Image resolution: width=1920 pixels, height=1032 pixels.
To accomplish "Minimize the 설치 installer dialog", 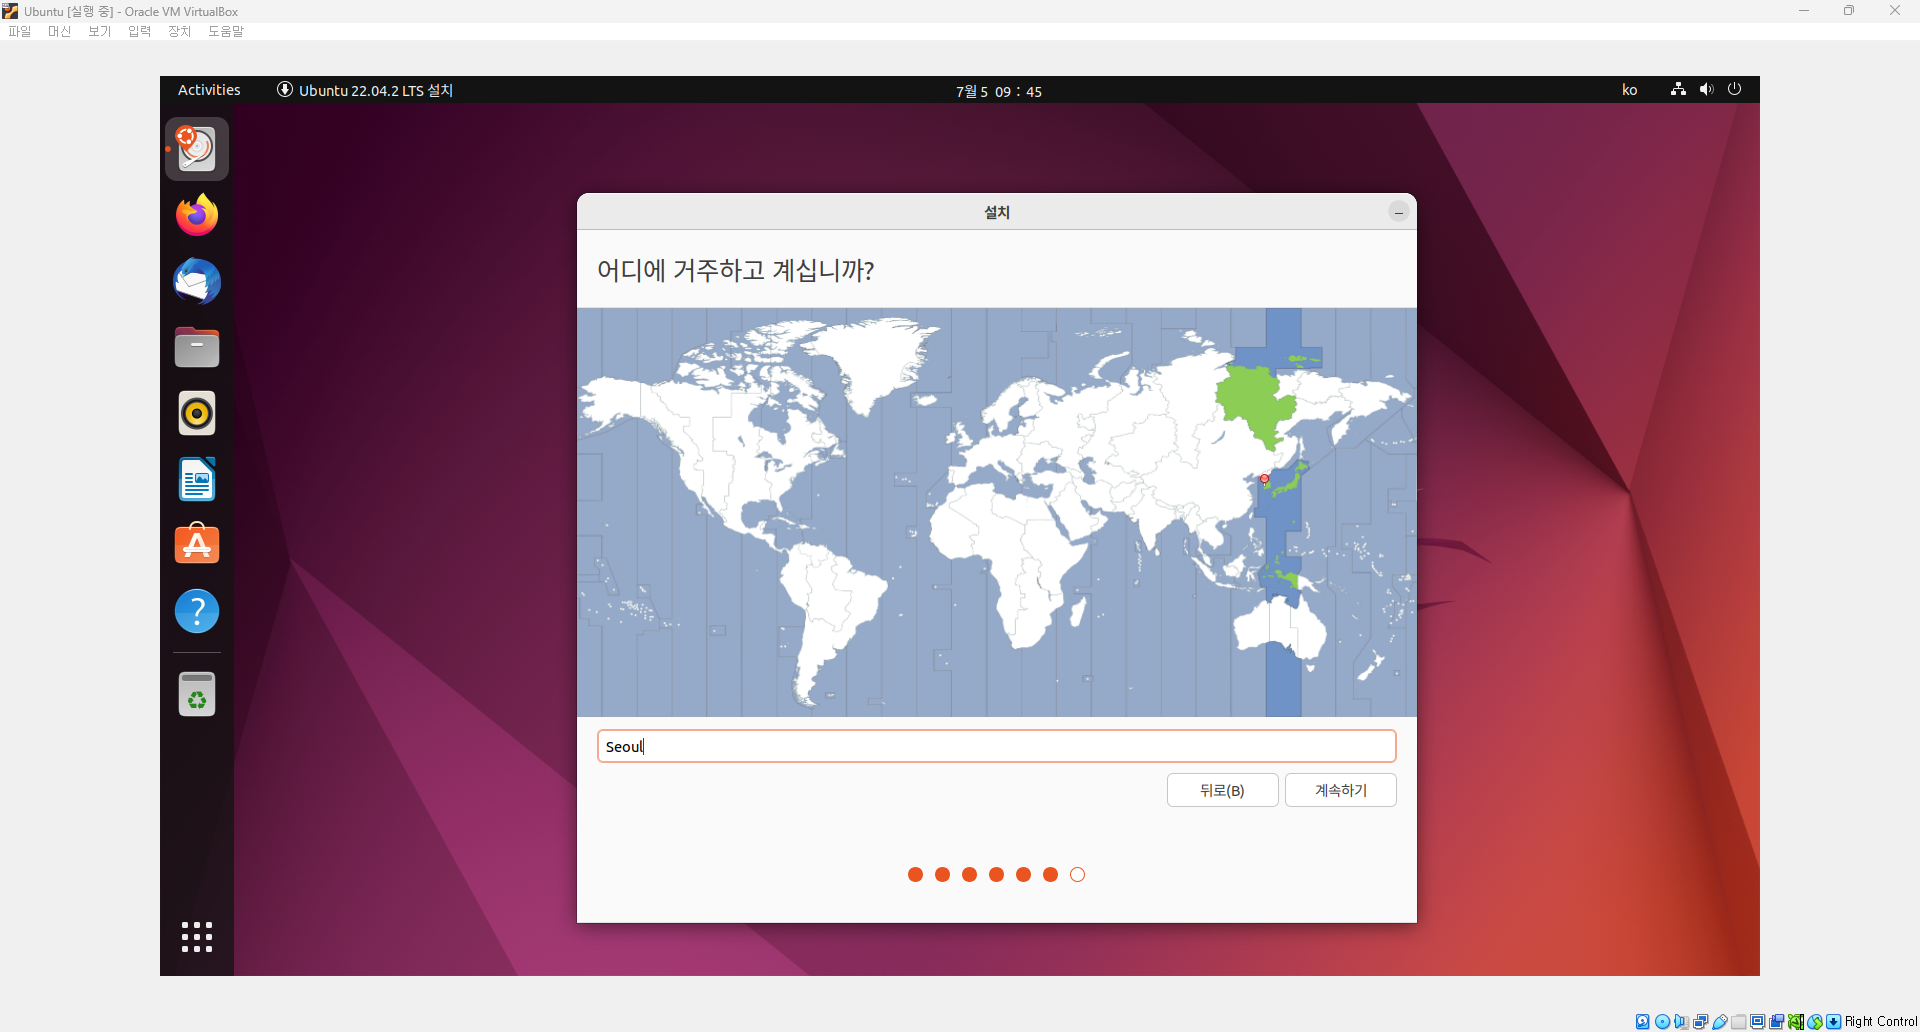I will click(x=1398, y=212).
